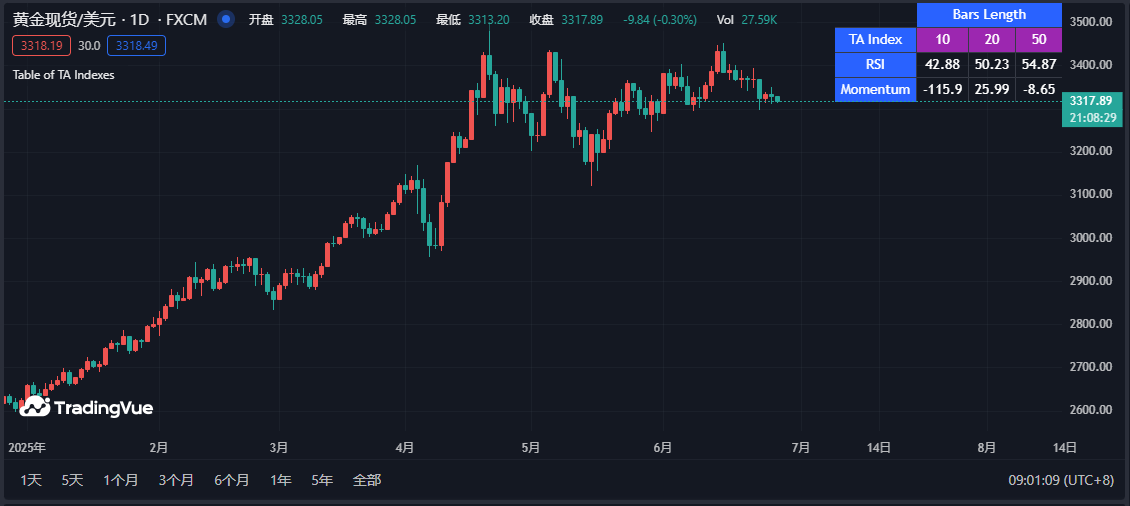The width and height of the screenshot is (1130, 506).
Task: Click the 7月 time axis label
Action: click(x=800, y=447)
